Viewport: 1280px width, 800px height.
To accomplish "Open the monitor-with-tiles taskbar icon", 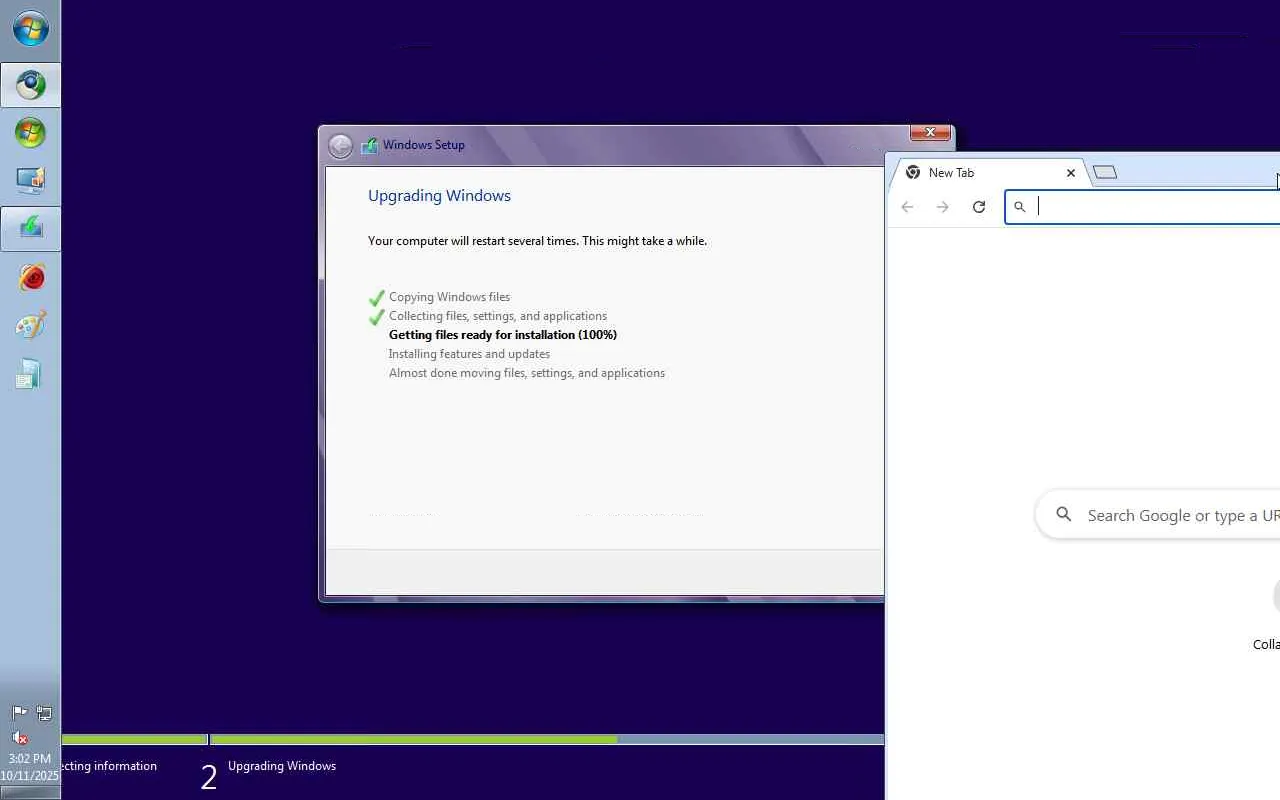I will [x=30, y=181].
